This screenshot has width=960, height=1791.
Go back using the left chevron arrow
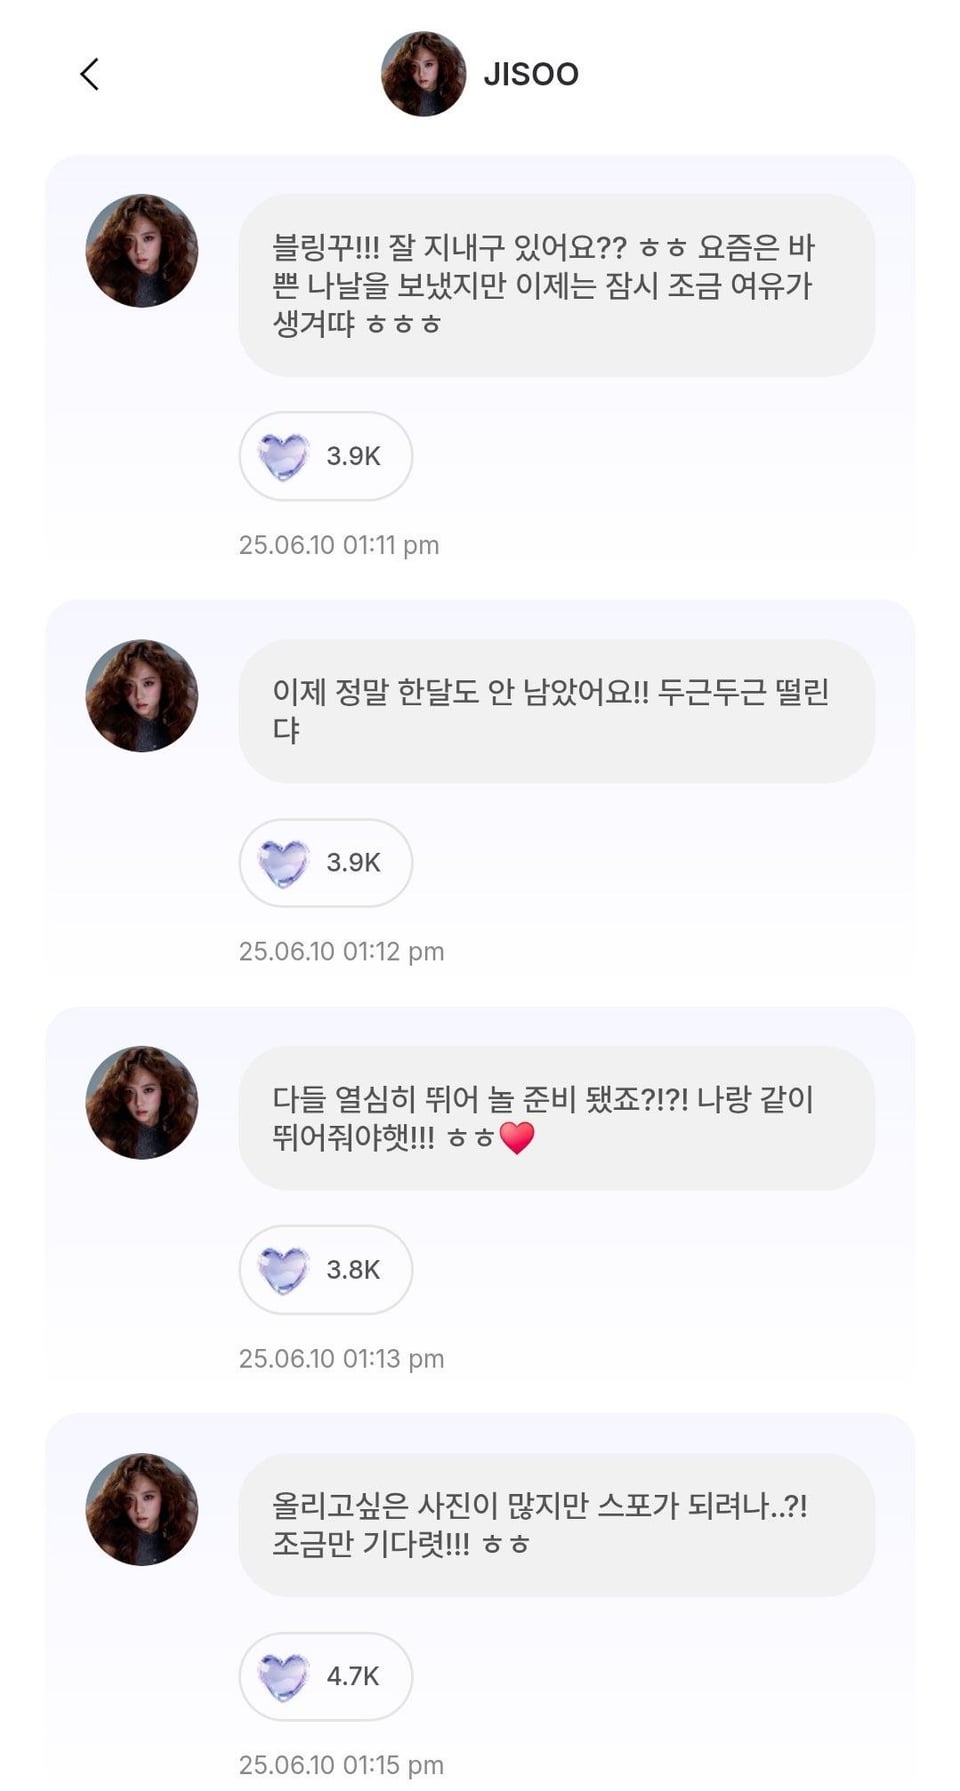(89, 74)
